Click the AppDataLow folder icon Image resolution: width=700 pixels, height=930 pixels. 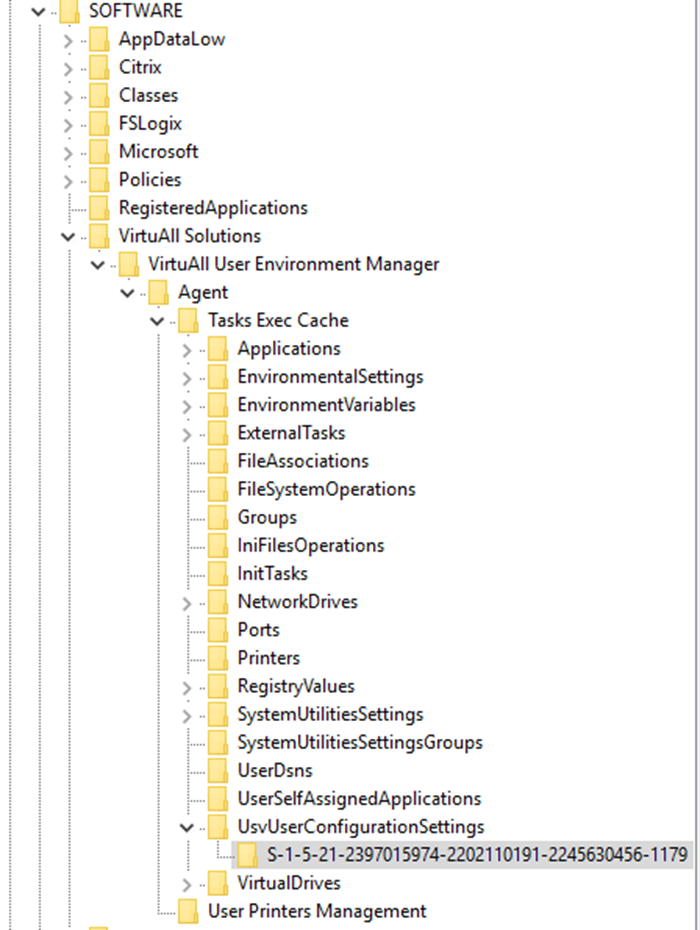99,39
